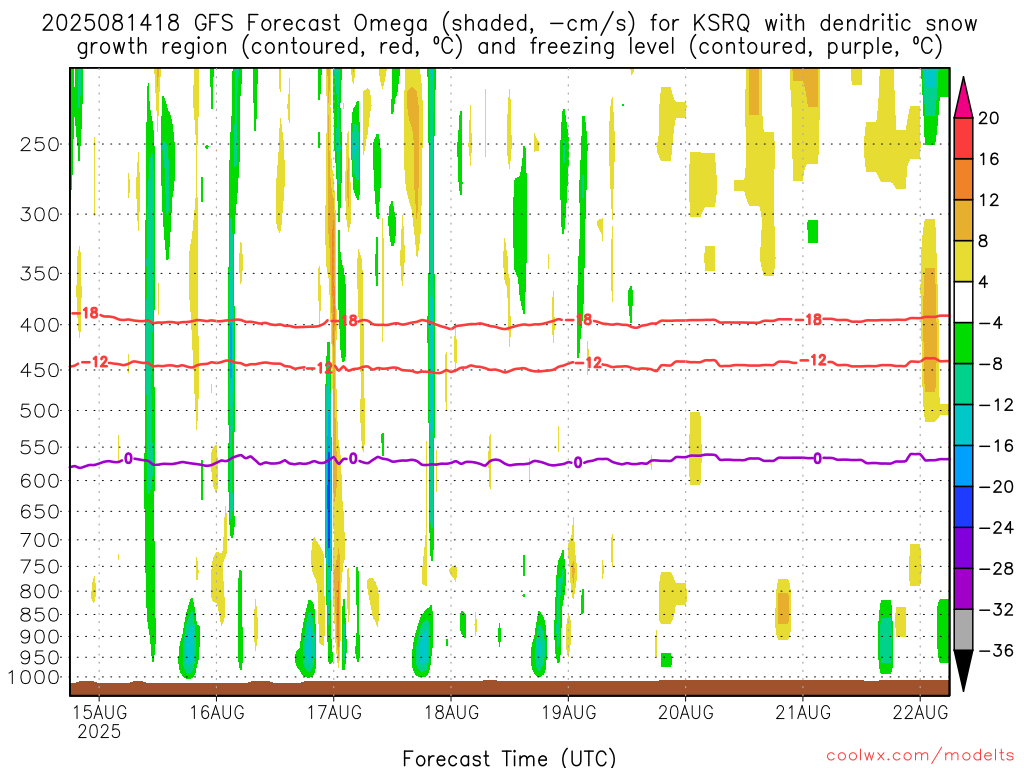Click the 950 pressure level label
1024x768 pixels.
[x=40, y=658]
